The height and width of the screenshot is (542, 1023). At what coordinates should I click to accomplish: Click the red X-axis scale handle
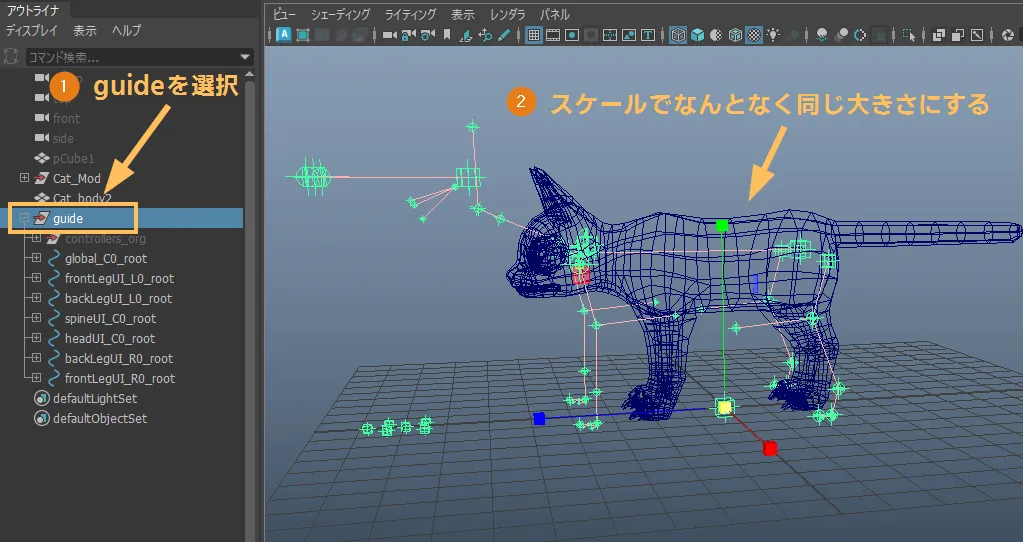769,448
